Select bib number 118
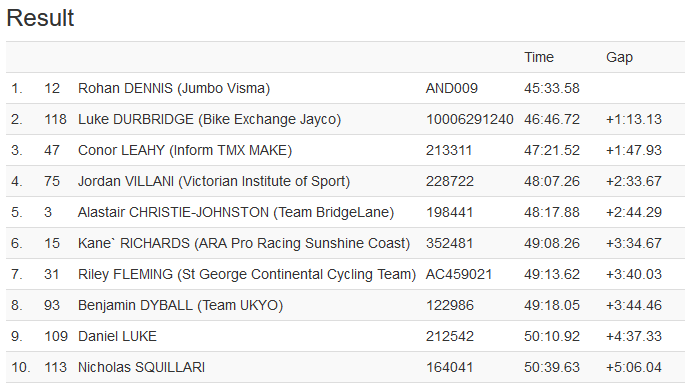 (55, 119)
